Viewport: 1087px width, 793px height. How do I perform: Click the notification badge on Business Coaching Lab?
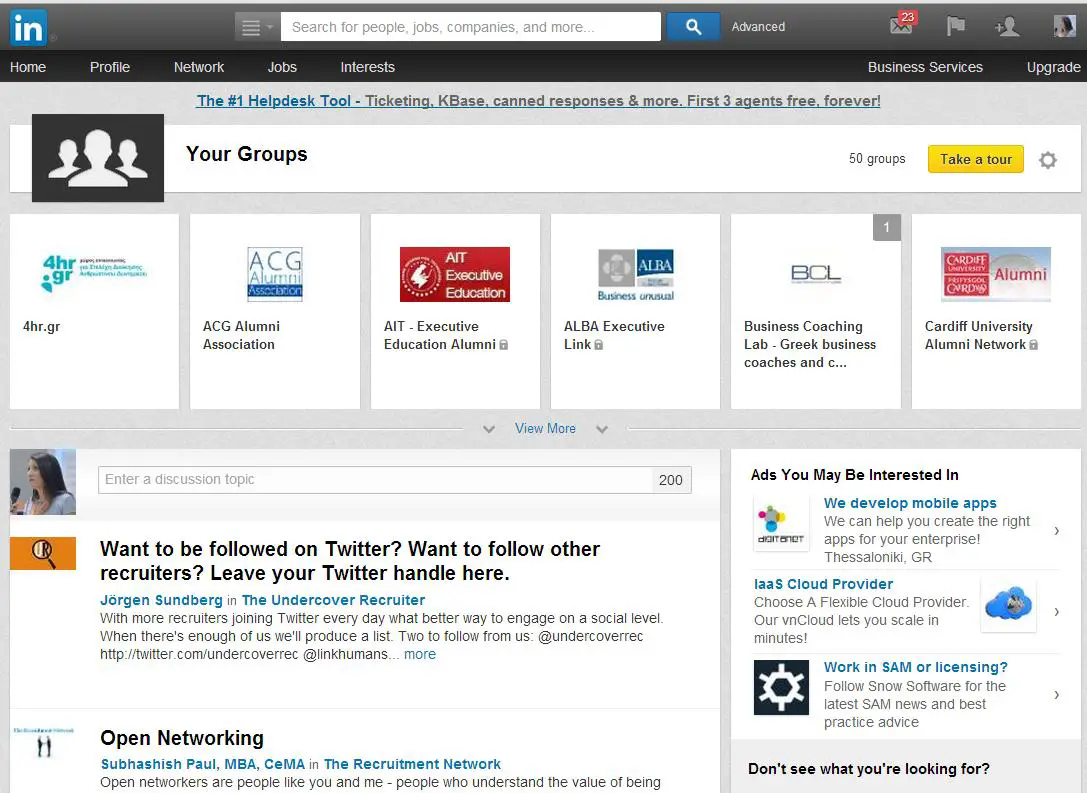point(887,227)
